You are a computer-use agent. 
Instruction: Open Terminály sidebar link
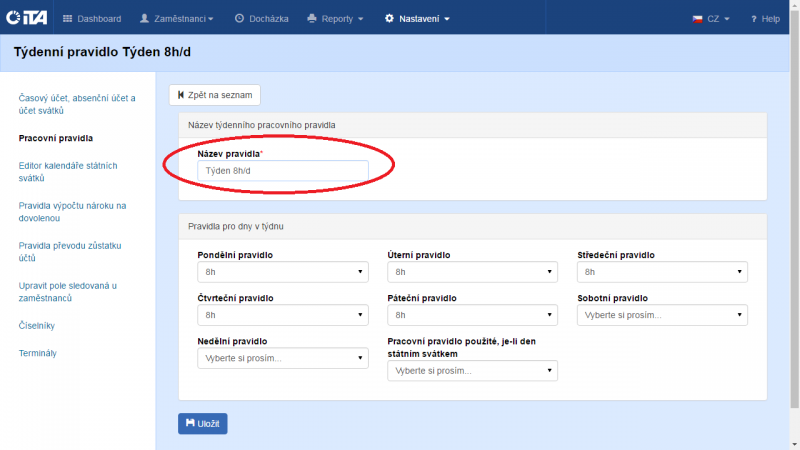click(38, 353)
